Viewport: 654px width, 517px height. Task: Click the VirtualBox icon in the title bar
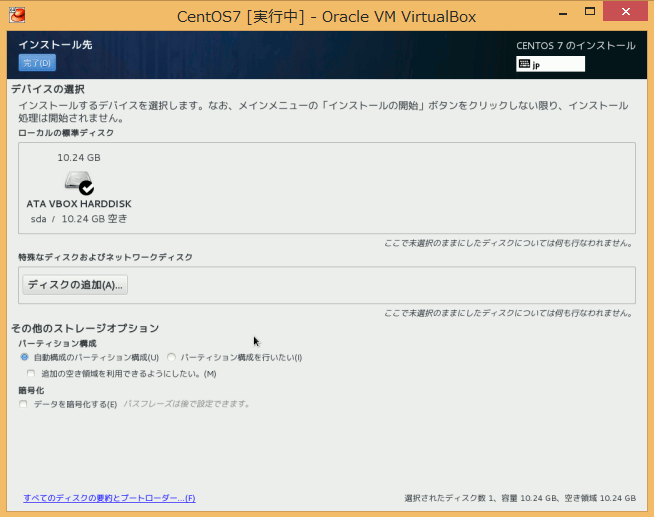(x=18, y=15)
